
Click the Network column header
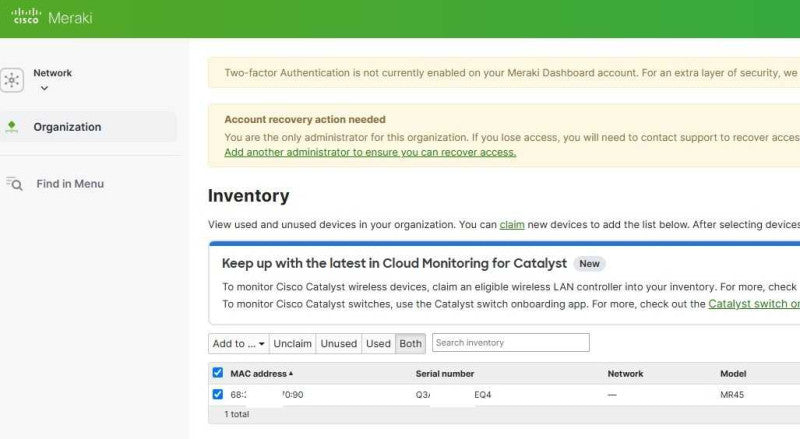pyautogui.click(x=625, y=374)
